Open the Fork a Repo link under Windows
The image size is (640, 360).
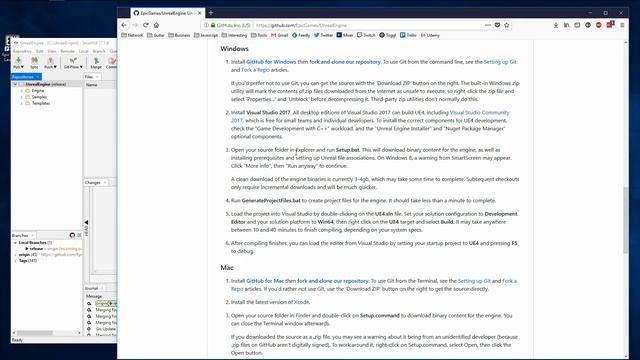(x=256, y=70)
